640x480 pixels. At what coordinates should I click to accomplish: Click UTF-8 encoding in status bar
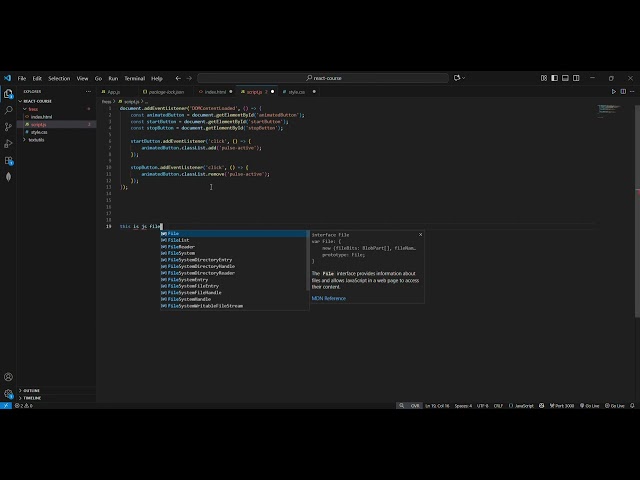pos(482,406)
